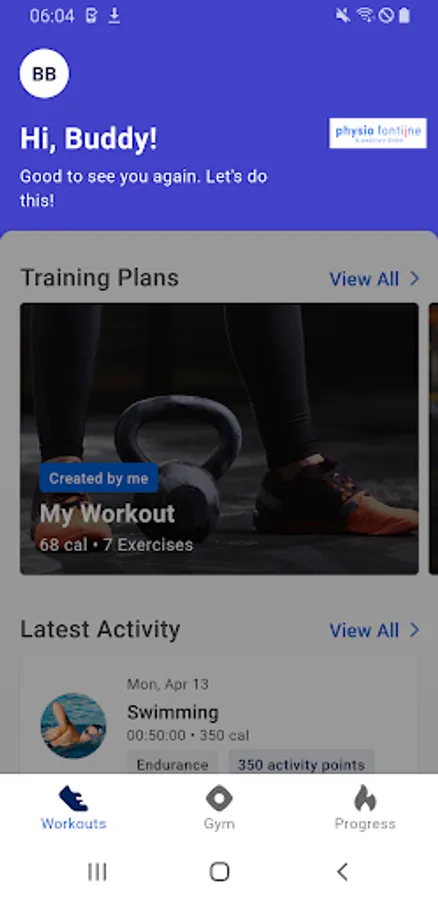
Task: Tap the Workouts shoe icon
Action: click(x=73, y=798)
